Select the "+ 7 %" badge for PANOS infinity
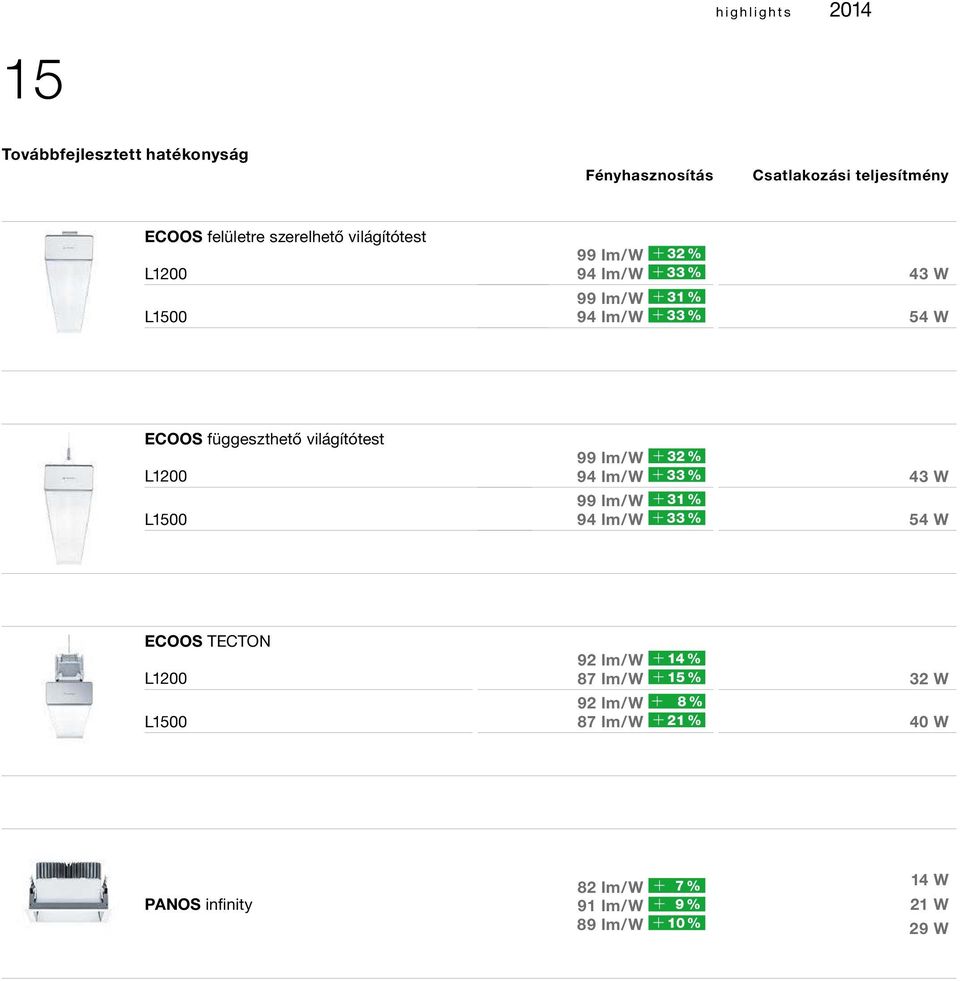Screen dimensions: 960x981 tap(677, 885)
